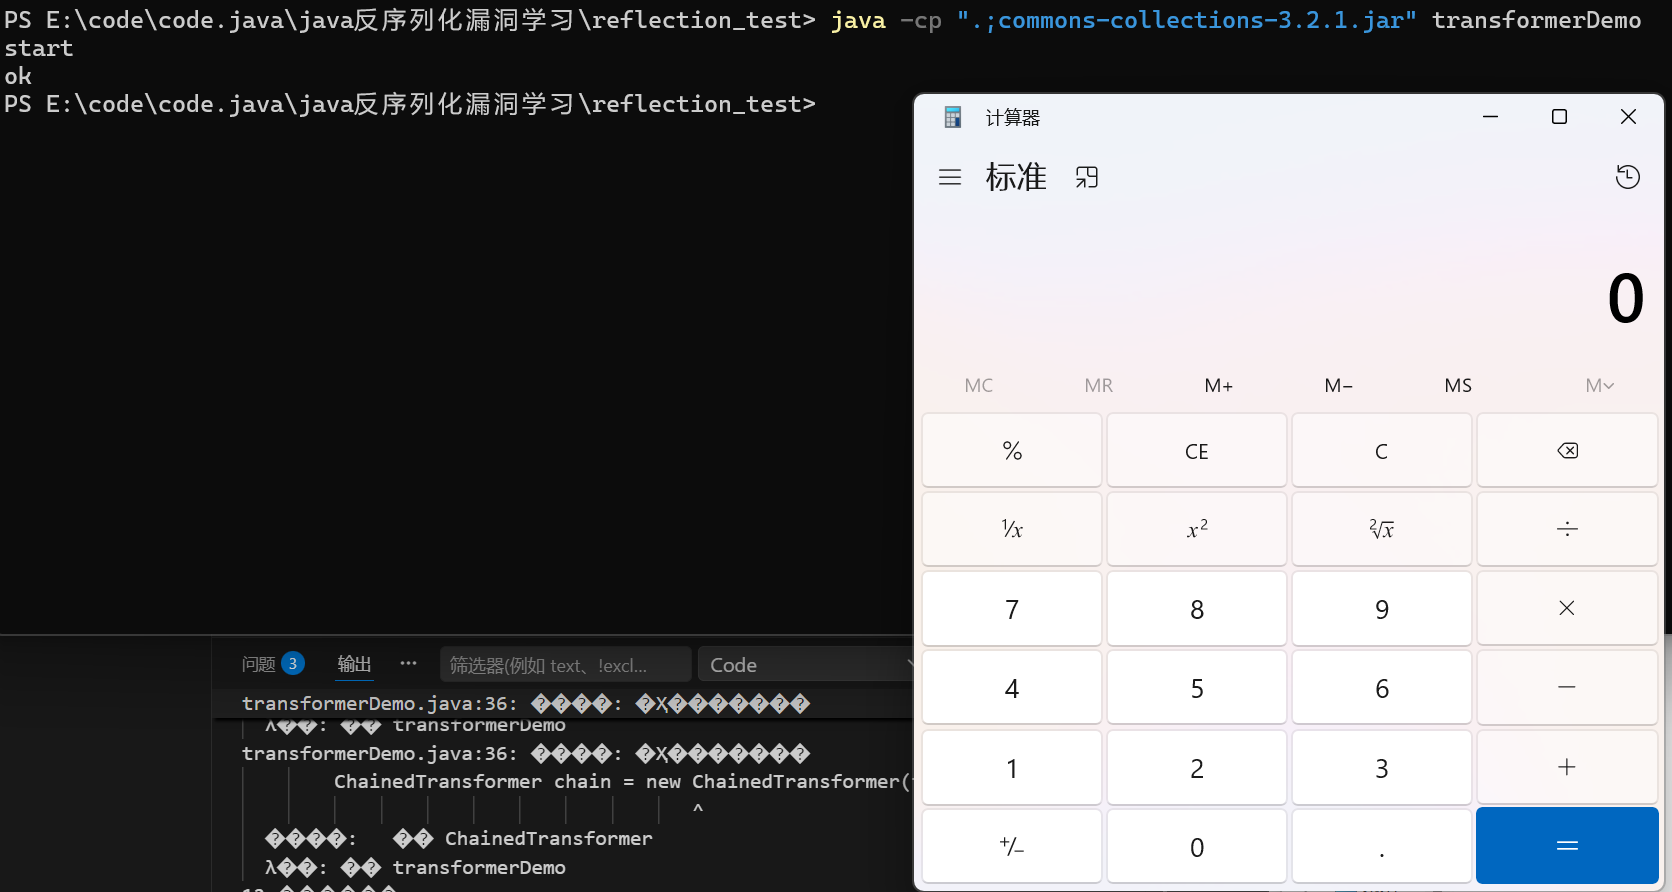Click the output filter text field
Viewport: 1672px width, 892px height.
click(565, 665)
